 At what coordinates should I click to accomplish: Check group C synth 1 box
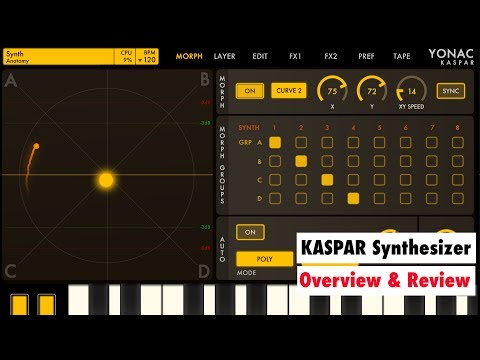tap(275, 180)
